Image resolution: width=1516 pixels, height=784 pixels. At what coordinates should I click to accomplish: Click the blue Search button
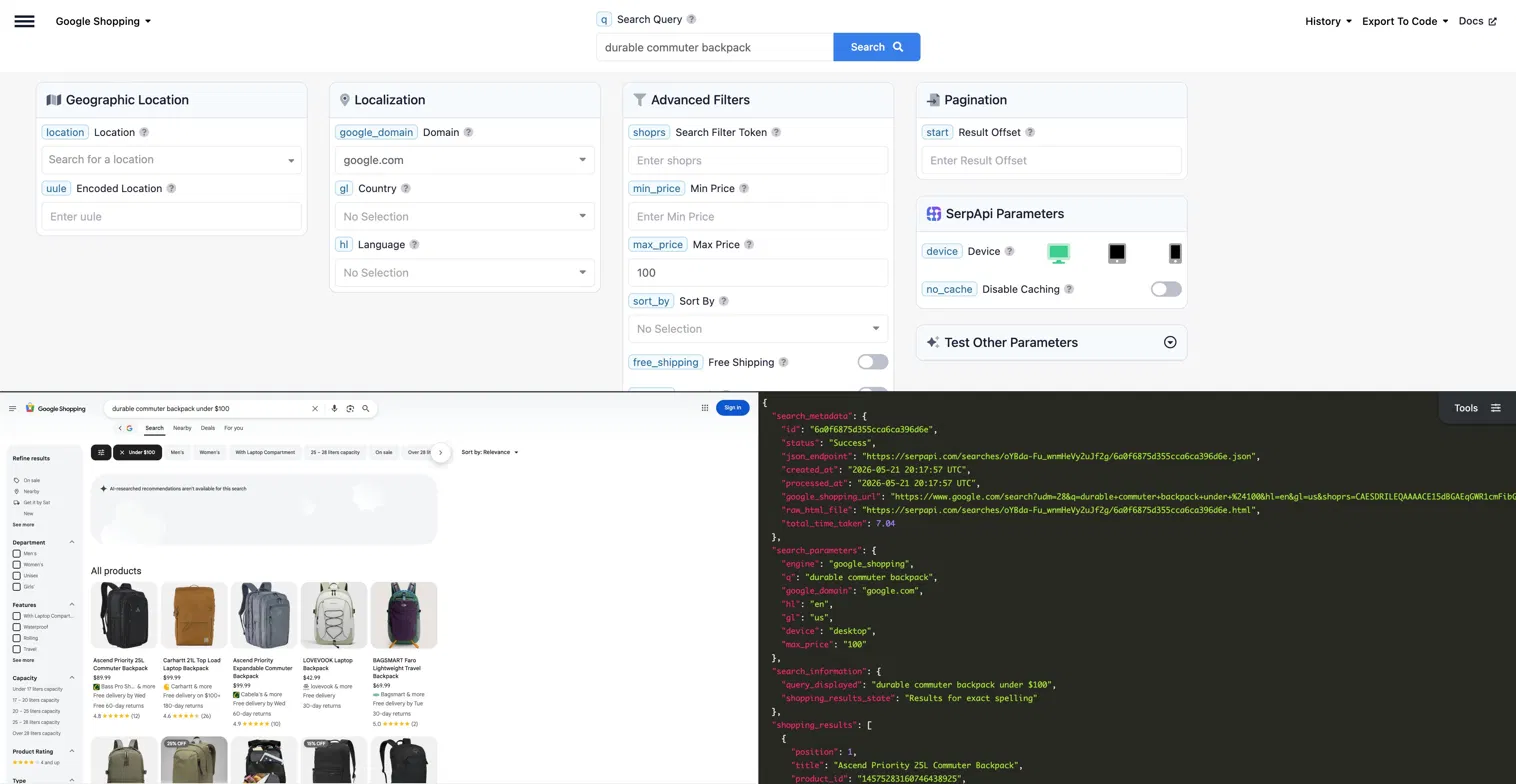877,47
